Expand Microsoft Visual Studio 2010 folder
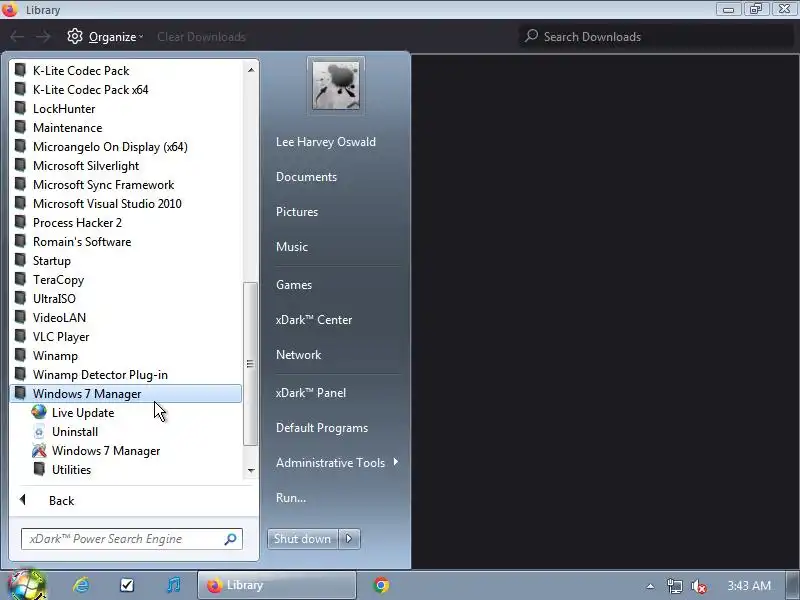This screenshot has width=800, height=600. tap(125, 204)
